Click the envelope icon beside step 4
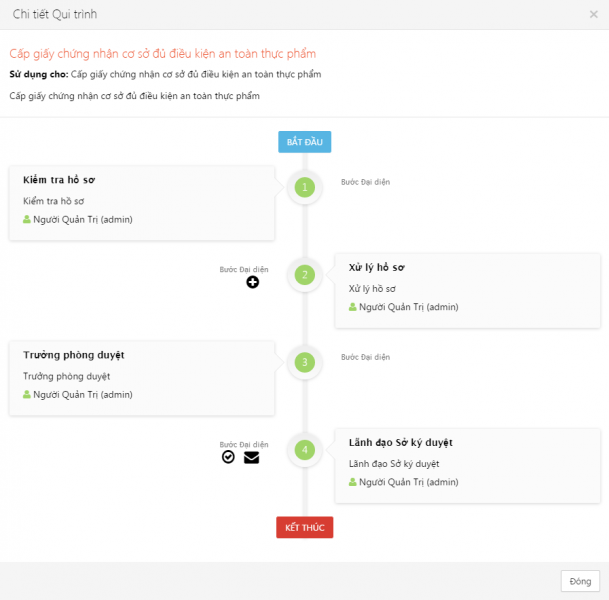609x600 pixels. coord(251,457)
